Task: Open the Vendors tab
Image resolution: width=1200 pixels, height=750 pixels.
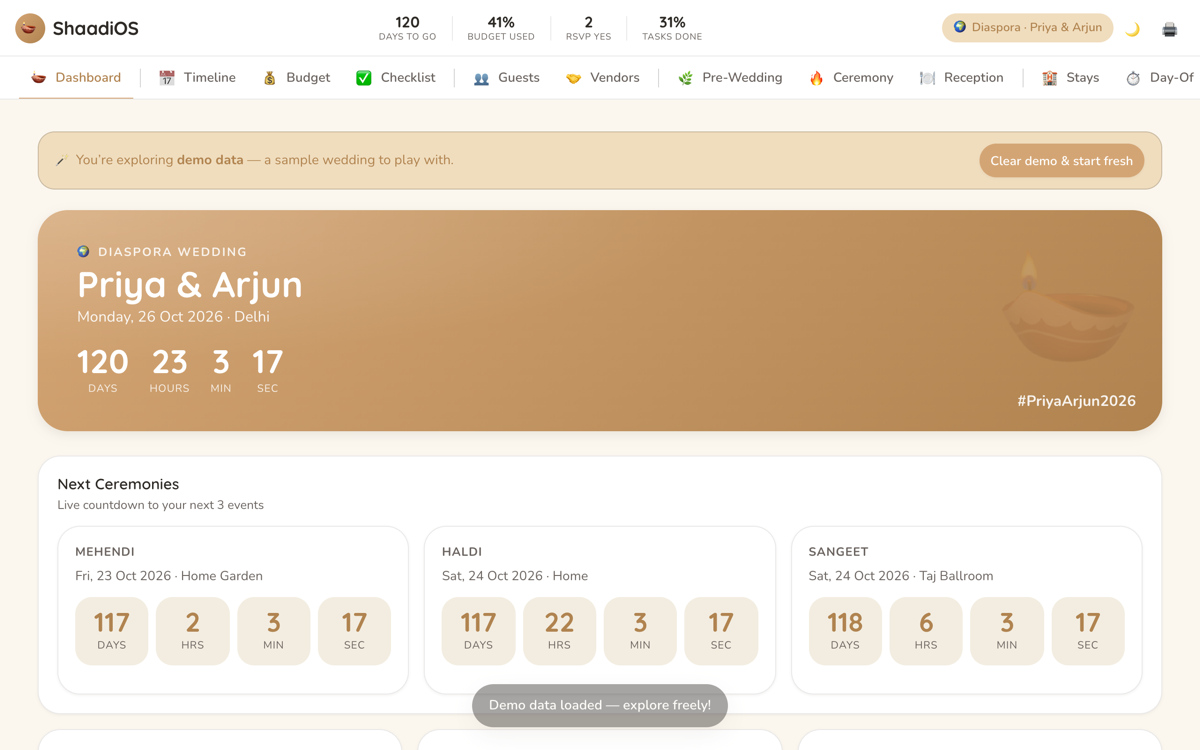Action: (603, 78)
